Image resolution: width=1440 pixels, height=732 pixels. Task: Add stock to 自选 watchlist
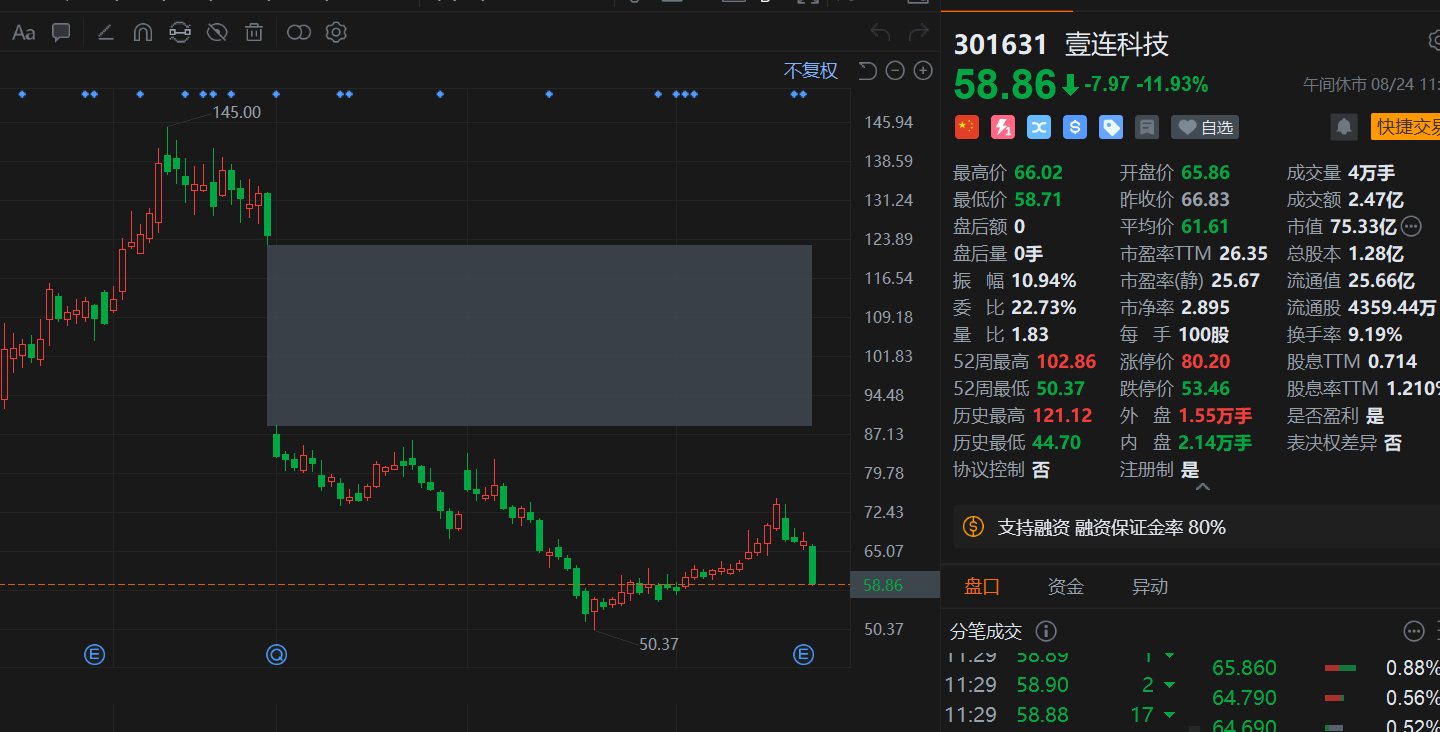(1205, 127)
